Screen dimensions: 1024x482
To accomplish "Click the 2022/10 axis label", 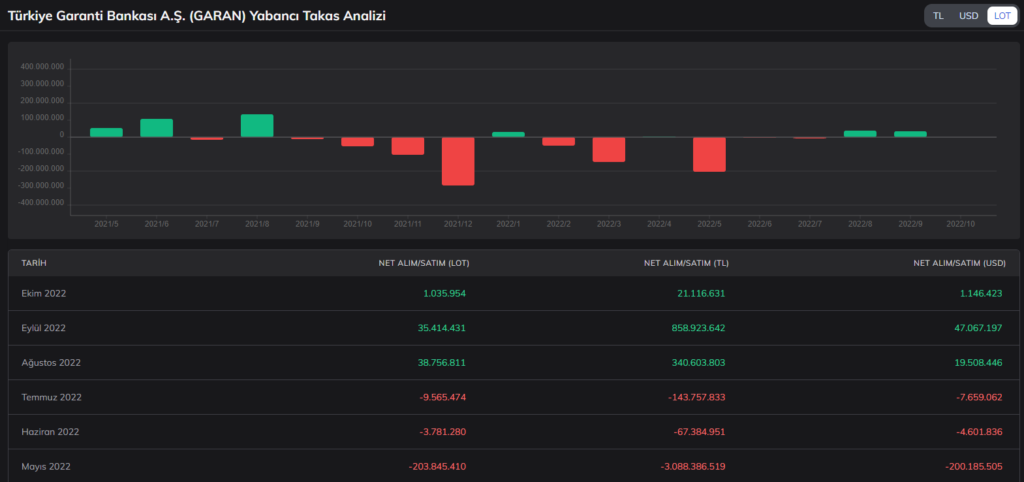I will pyautogui.click(x=961, y=223).
